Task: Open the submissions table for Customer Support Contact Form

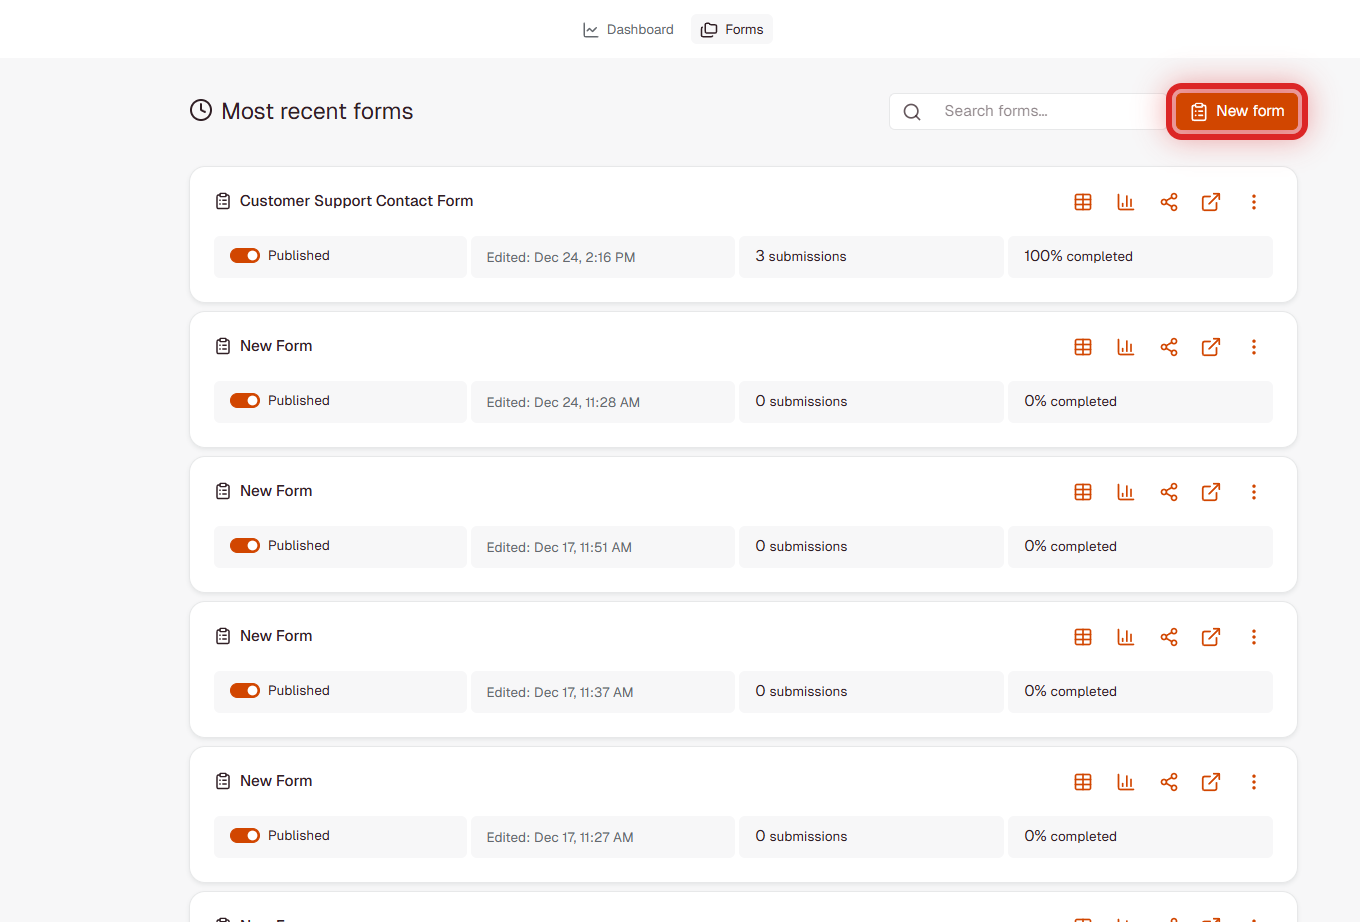Action: point(1083,202)
